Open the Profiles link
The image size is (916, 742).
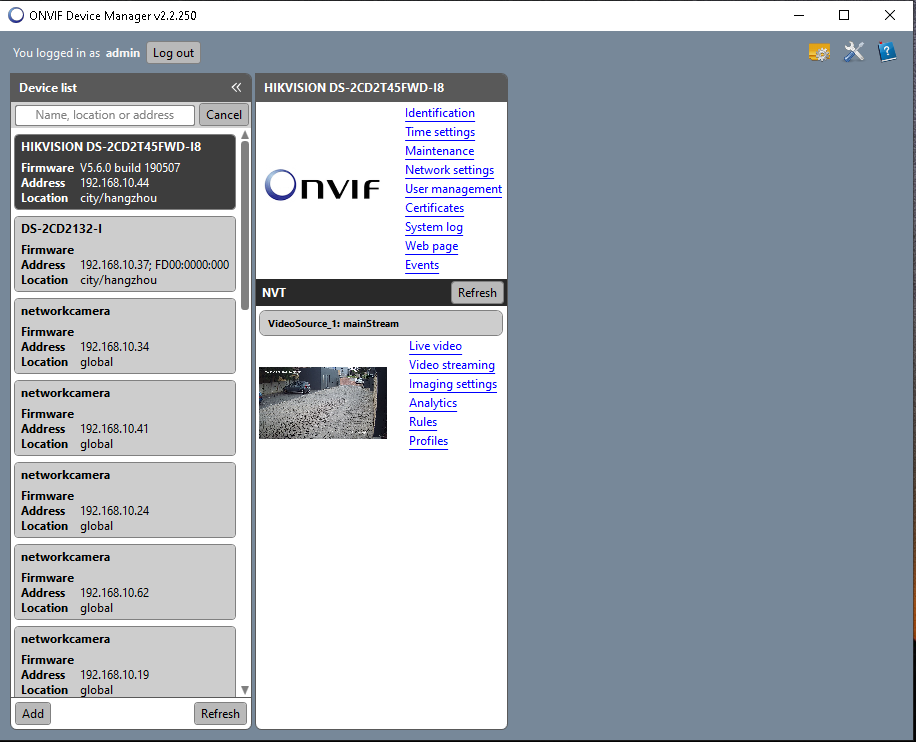tap(428, 441)
